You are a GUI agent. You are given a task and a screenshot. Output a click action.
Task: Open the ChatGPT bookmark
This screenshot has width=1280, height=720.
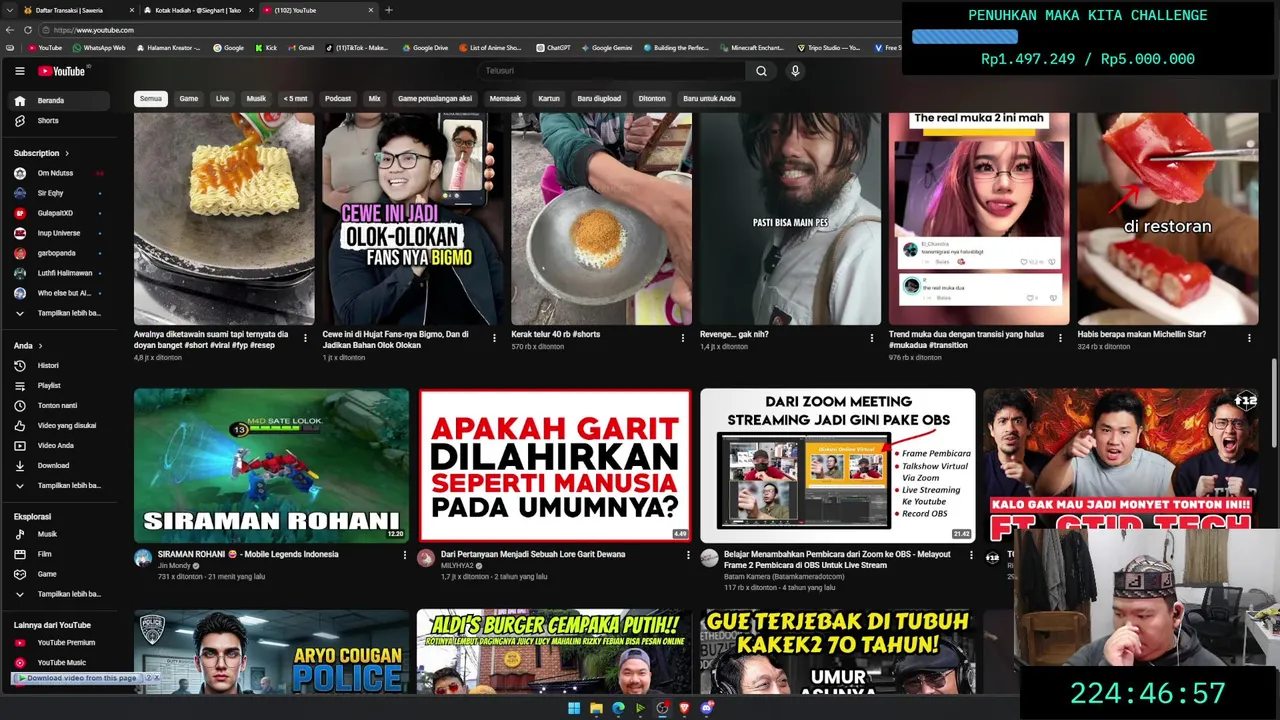553,48
